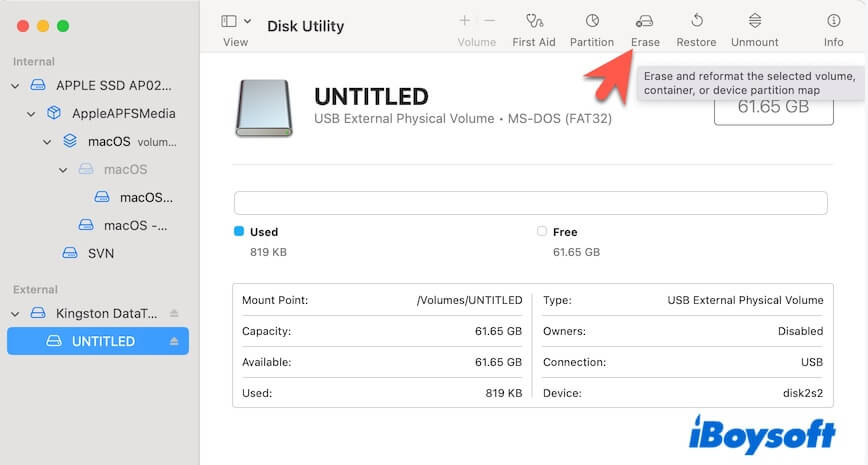Unmount the selected volume via toolbar

point(754,21)
